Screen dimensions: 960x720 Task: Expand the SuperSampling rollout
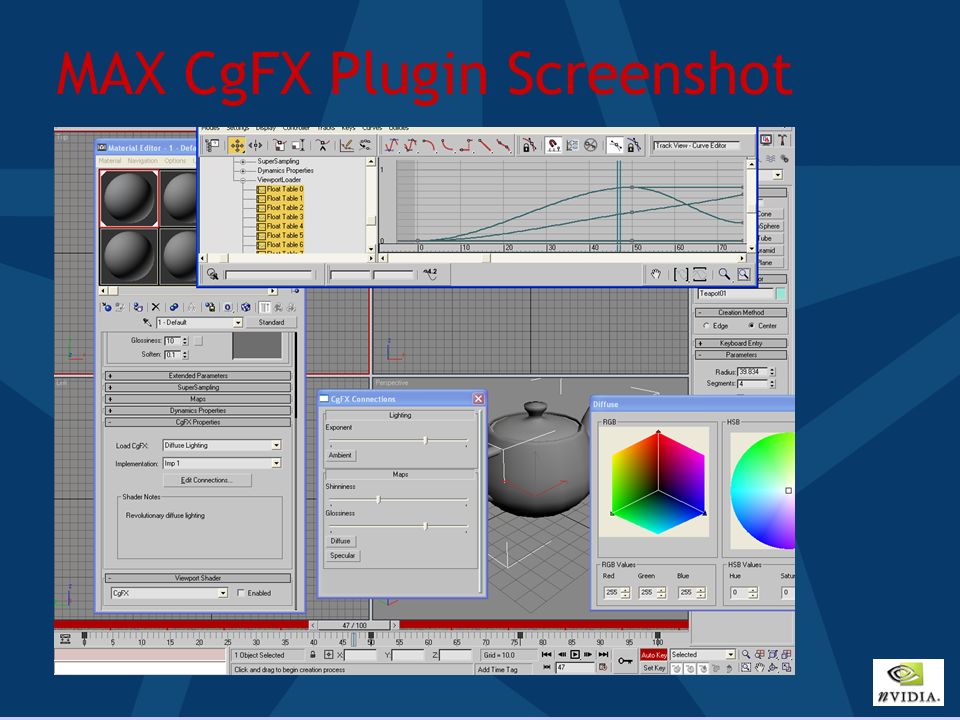197,387
